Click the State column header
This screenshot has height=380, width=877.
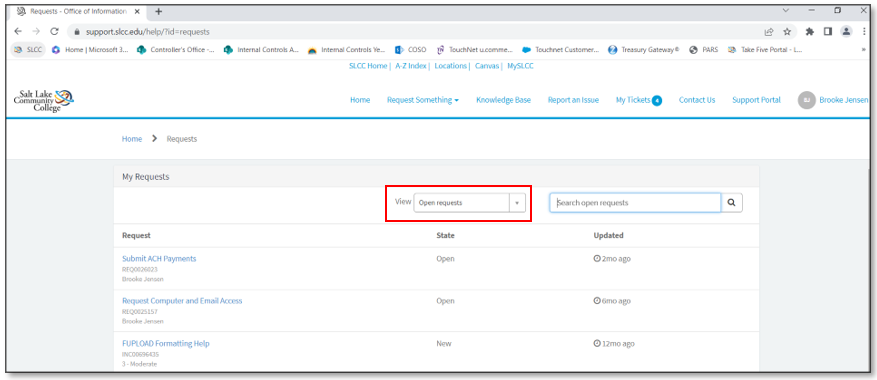445,236
